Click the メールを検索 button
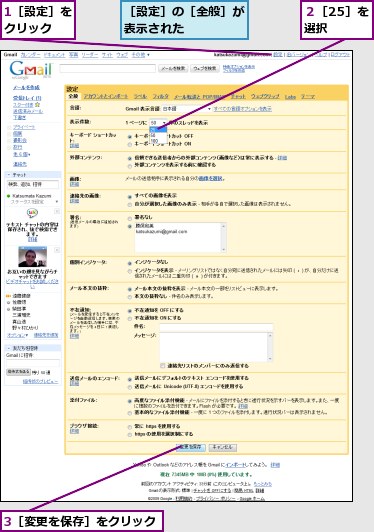374x532 pixels. pos(173,69)
